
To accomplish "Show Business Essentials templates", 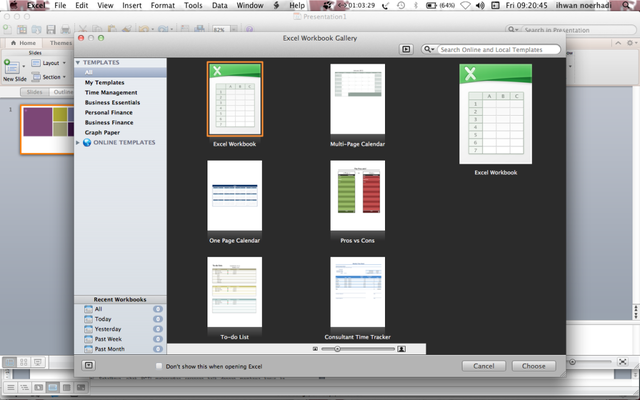I will click(112, 102).
